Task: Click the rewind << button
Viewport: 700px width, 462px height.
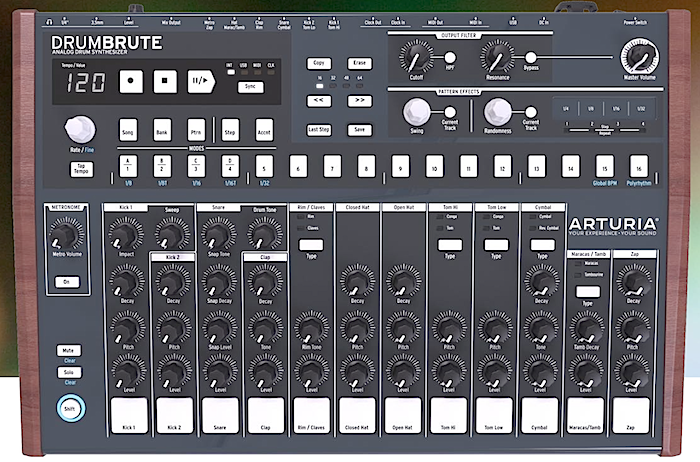Action: coord(319,101)
